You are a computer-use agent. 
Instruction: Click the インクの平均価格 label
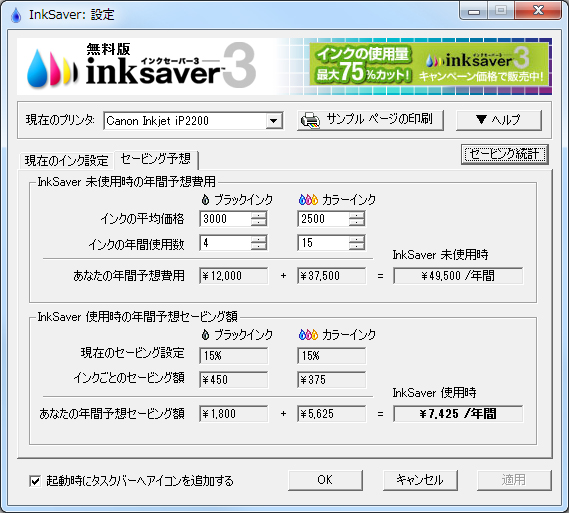tap(142, 219)
